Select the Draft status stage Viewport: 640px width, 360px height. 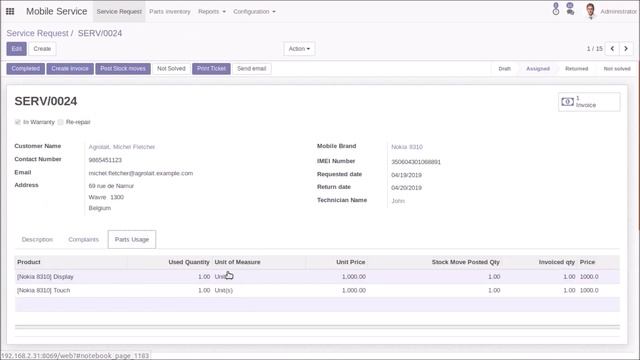pyautogui.click(x=504, y=69)
